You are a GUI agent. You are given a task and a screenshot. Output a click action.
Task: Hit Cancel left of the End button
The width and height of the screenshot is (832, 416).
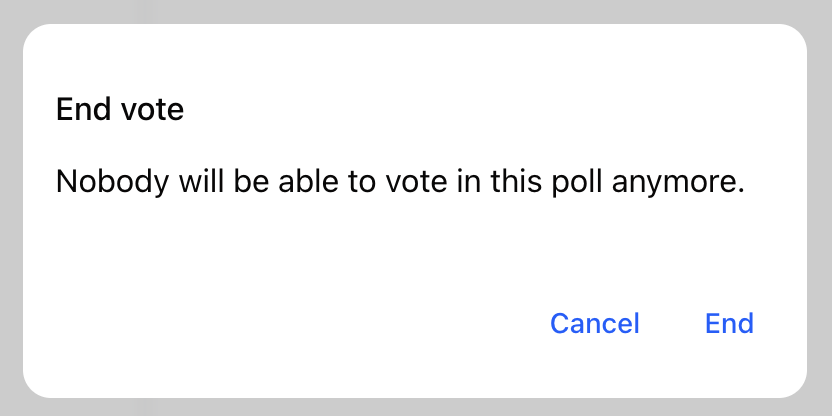[x=594, y=324]
